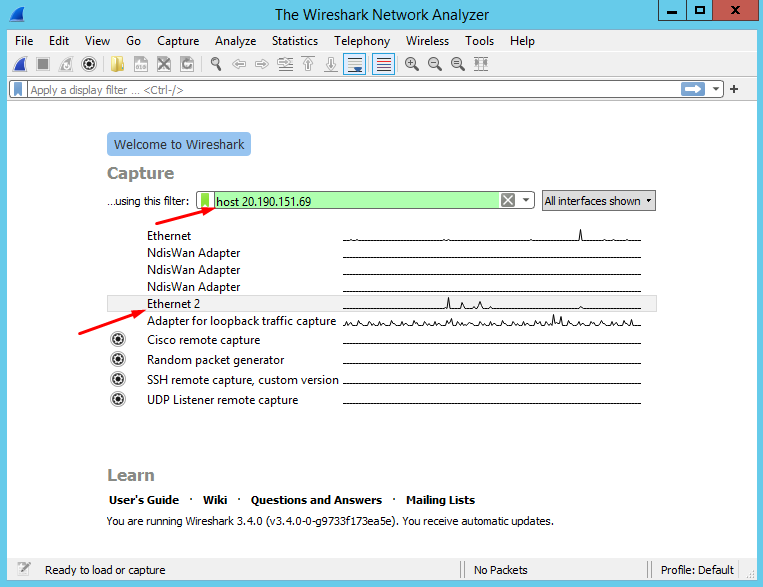Viewport: 763px width, 587px height.
Task: Jump to first packet icon
Action: coord(308,64)
